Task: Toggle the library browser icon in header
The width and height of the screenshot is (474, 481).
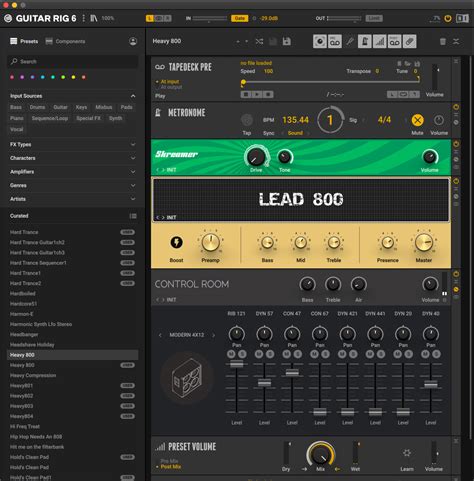Action: [x=94, y=18]
